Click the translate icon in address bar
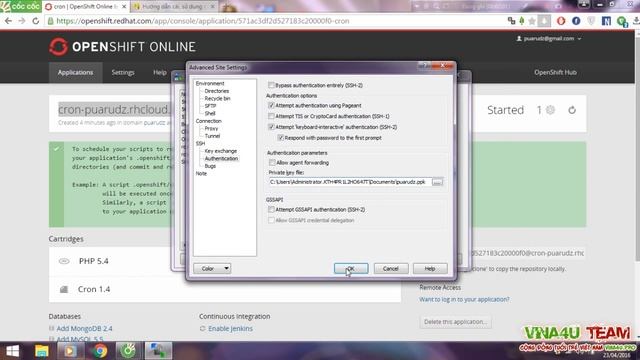Screen dimensions: 640x360 pos(511,21)
